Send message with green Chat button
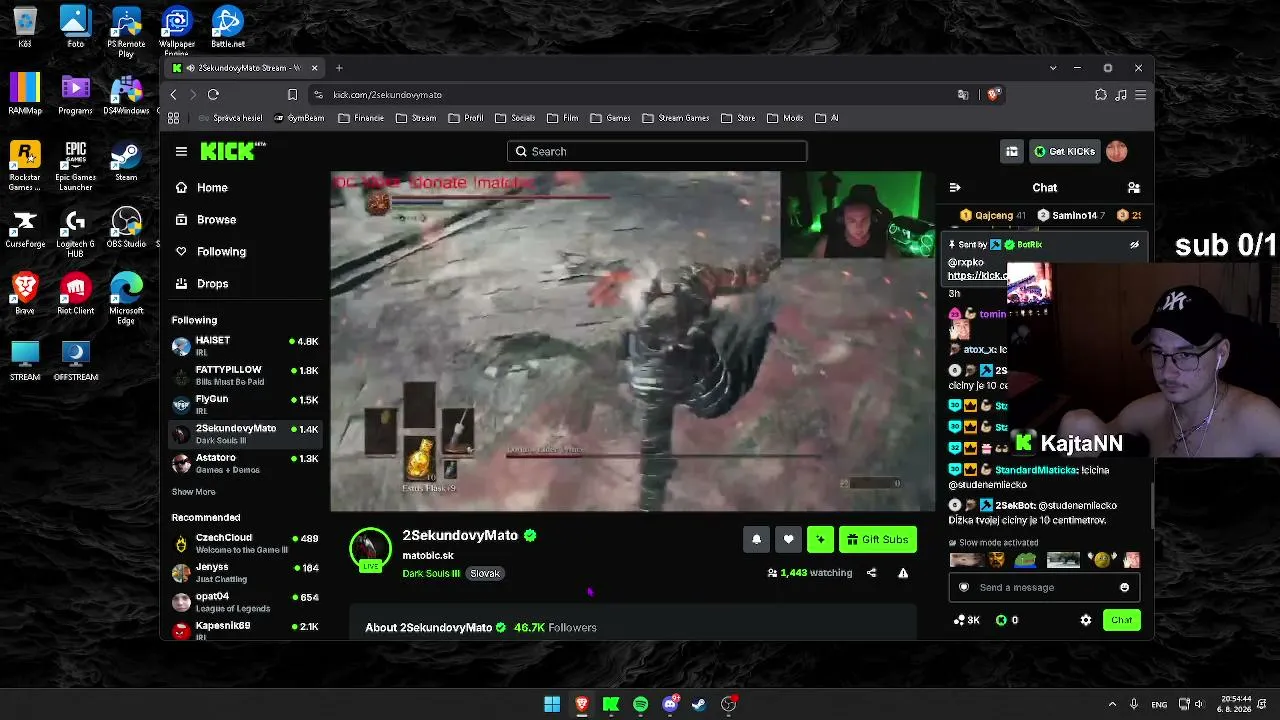 [x=1121, y=620]
